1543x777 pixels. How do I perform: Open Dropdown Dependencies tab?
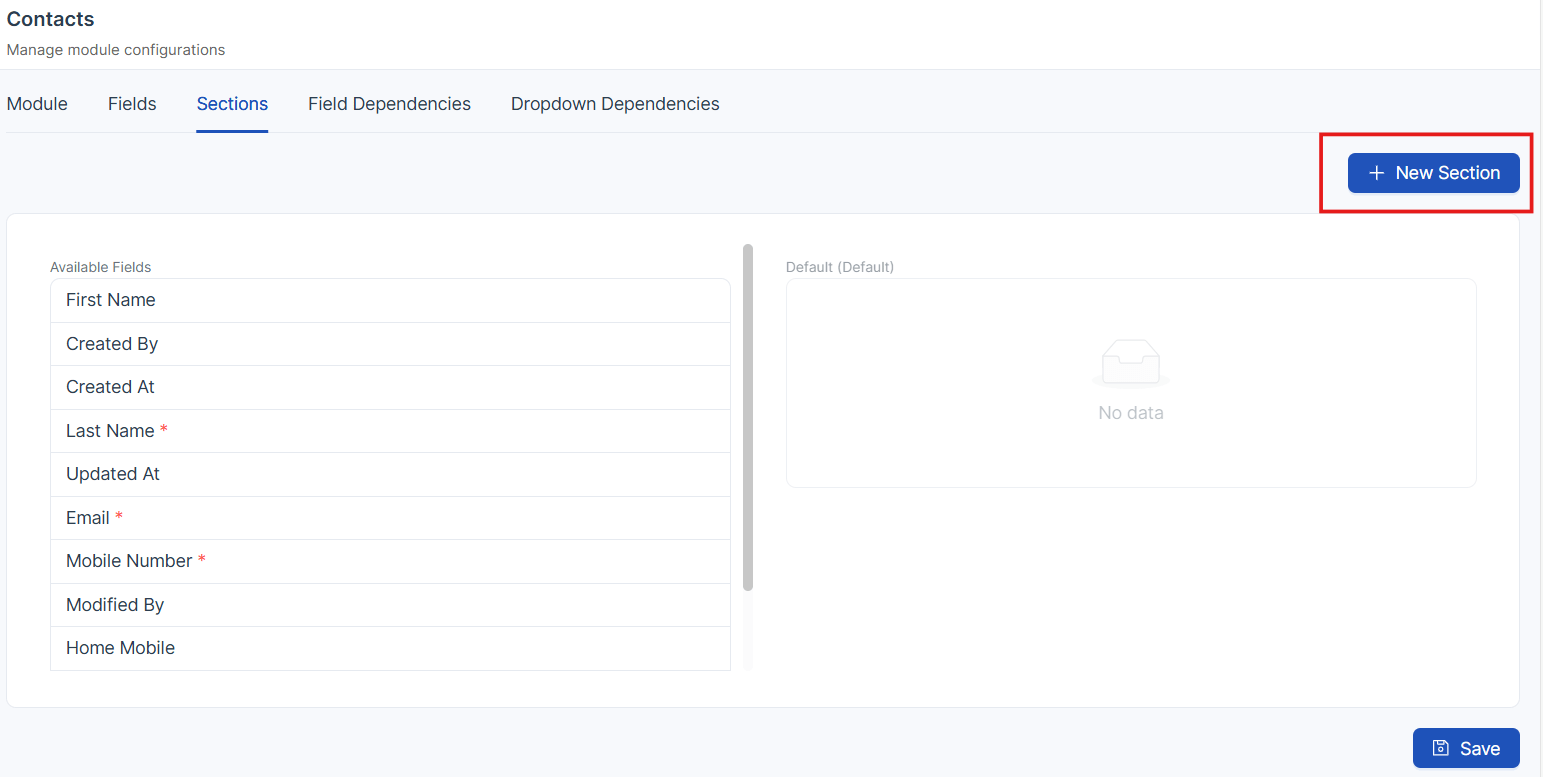tap(615, 104)
